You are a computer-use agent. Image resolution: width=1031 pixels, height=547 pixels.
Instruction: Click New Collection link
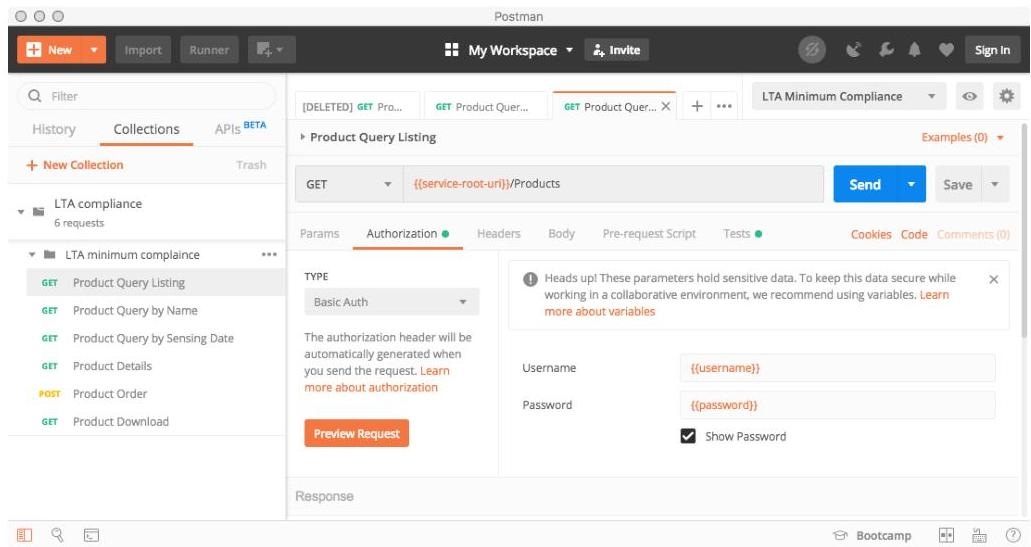click(74, 165)
